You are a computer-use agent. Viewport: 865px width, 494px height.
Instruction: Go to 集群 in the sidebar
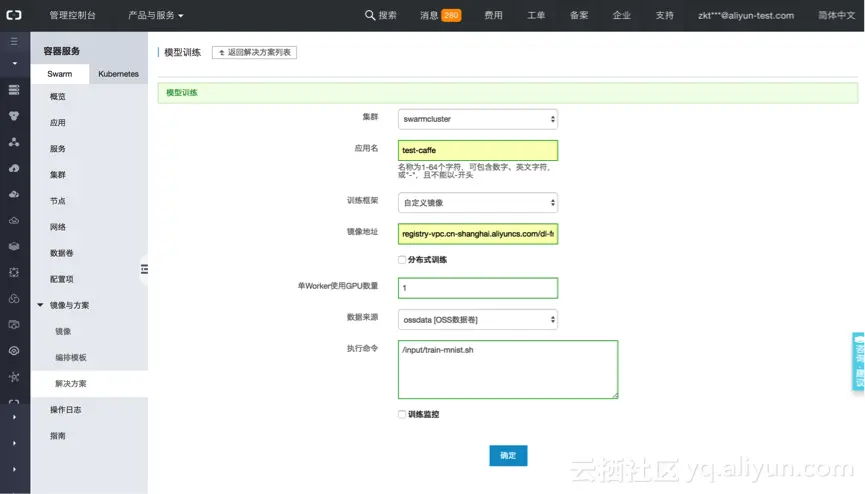point(57,174)
